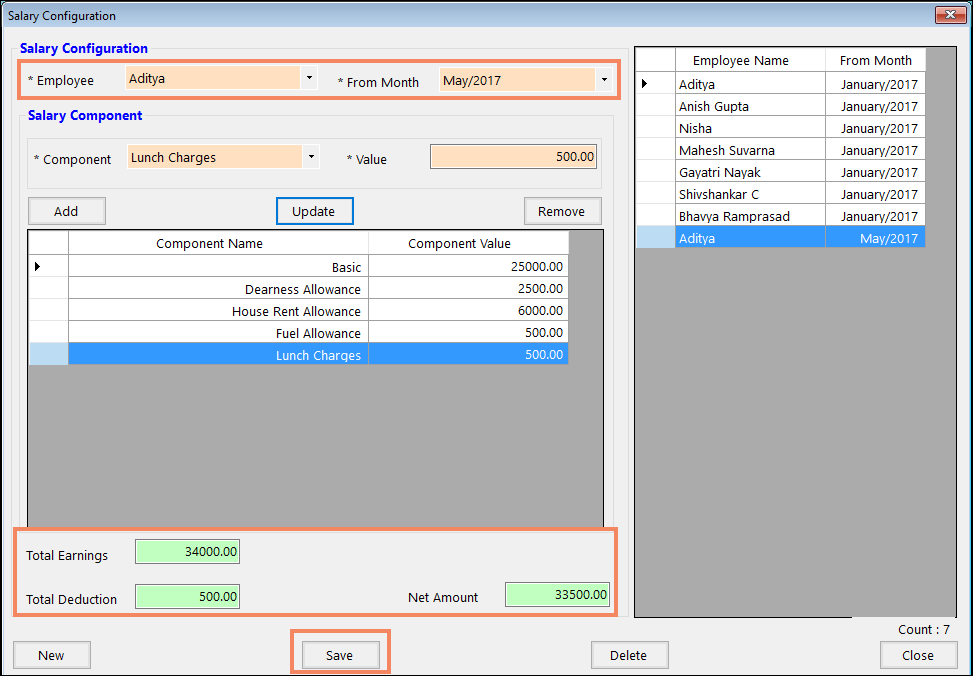The height and width of the screenshot is (676, 973).
Task: Click the From Month column header
Action: pyautogui.click(x=875, y=60)
